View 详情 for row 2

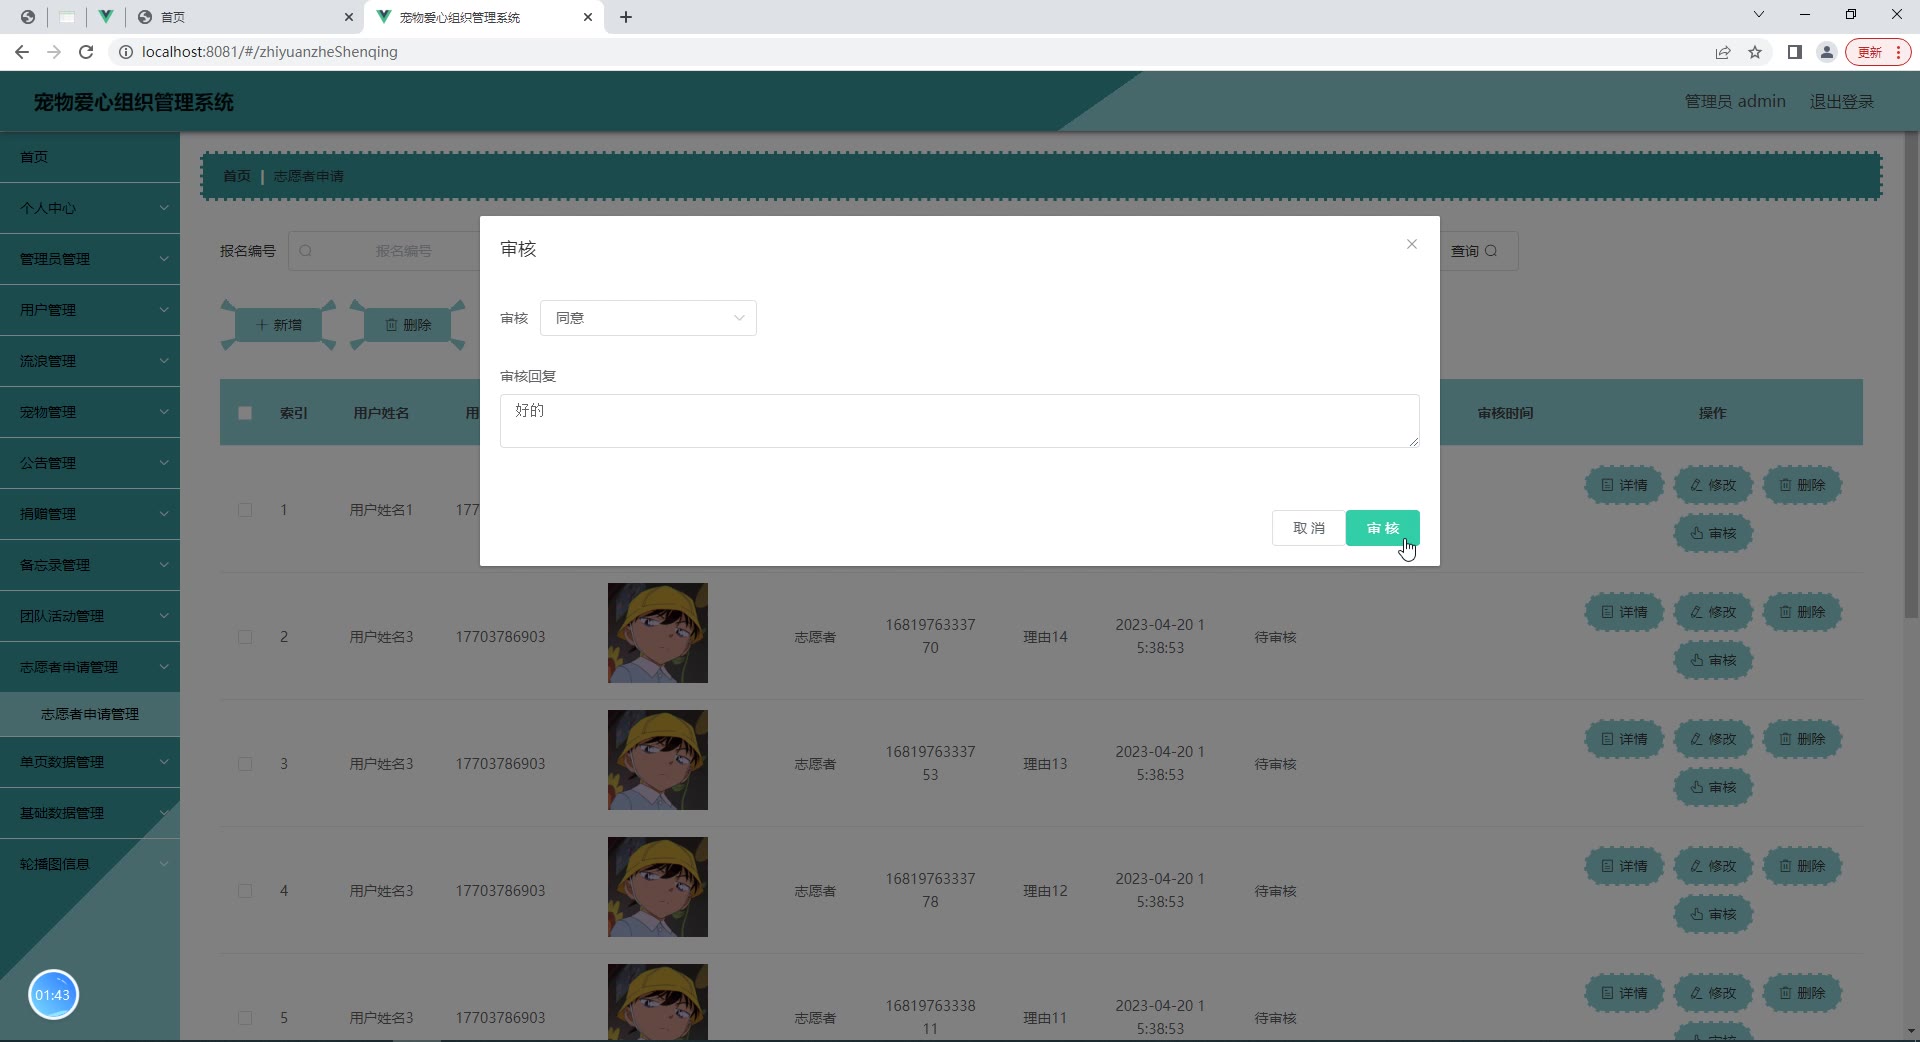pos(1624,612)
